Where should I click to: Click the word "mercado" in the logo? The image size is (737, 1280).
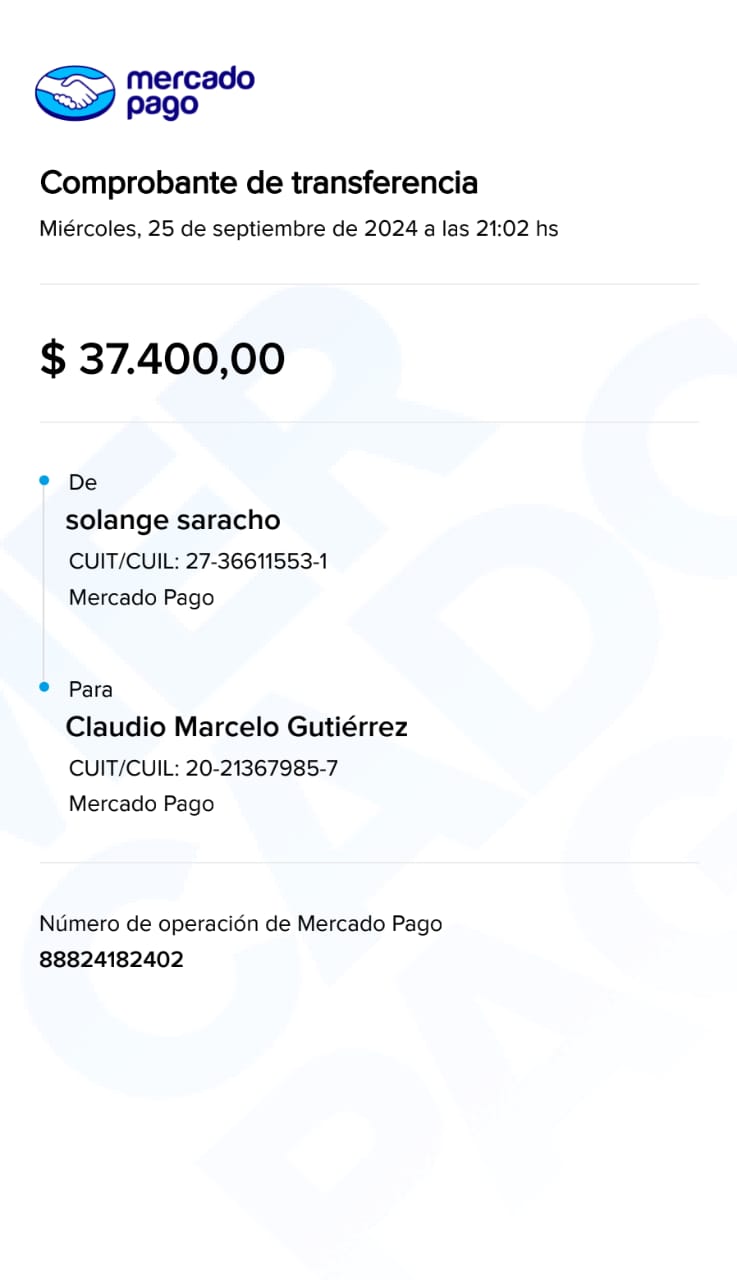coord(190,79)
